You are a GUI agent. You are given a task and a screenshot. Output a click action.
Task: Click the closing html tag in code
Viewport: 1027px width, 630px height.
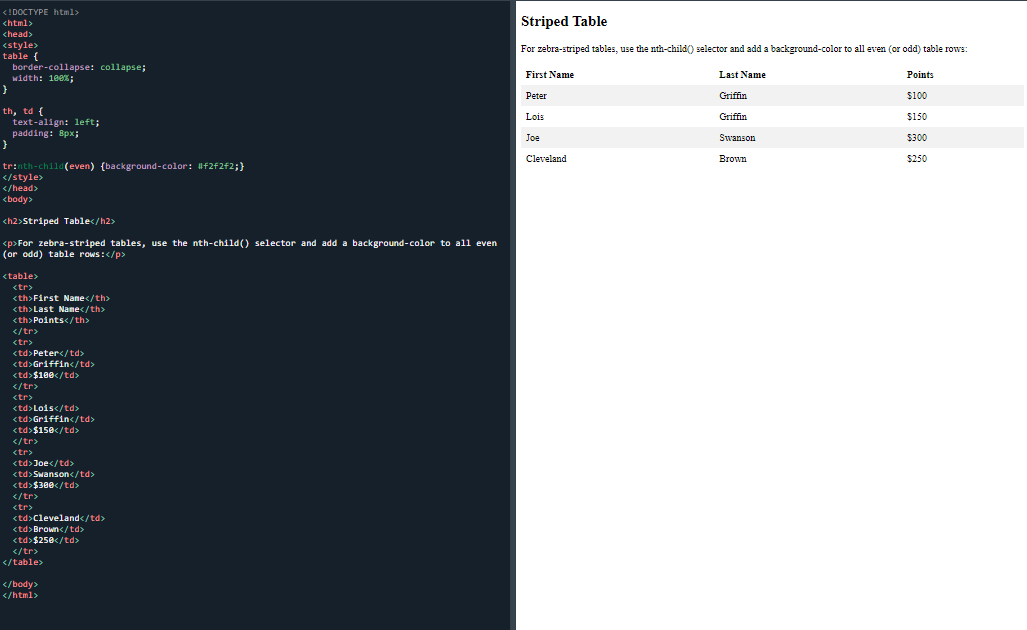click(x=21, y=595)
